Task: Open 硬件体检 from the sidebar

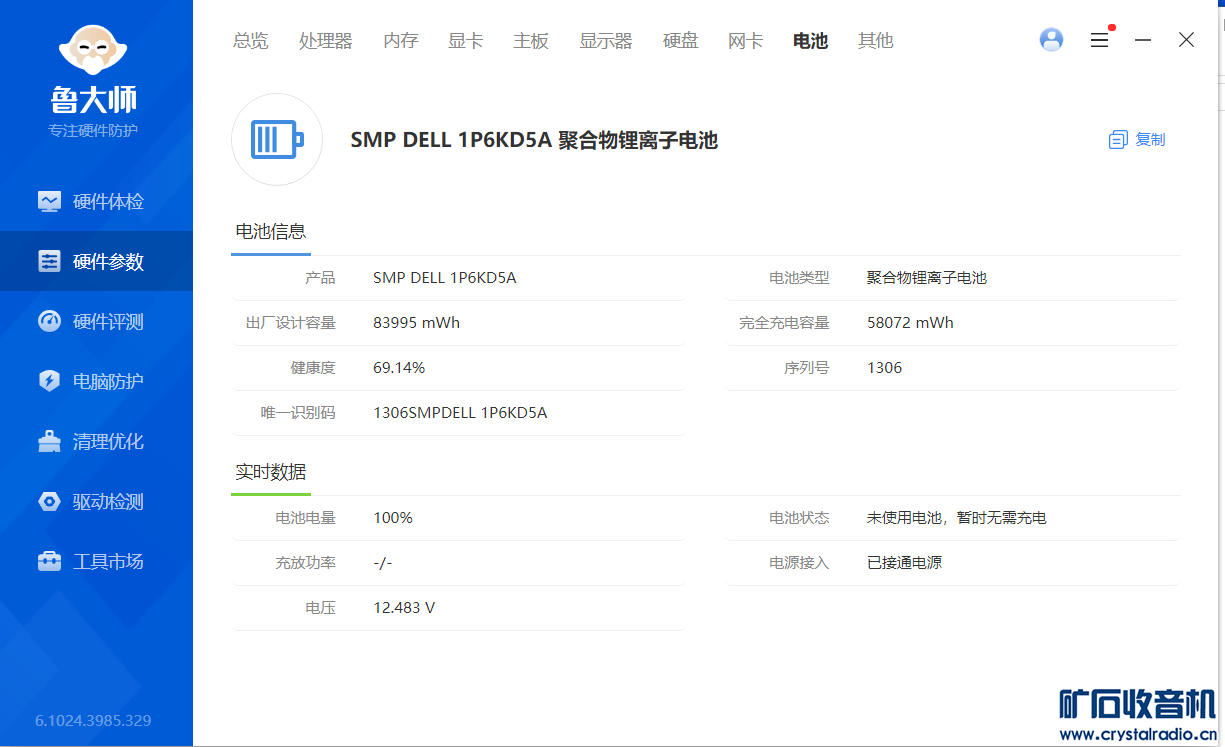Action: (x=108, y=201)
